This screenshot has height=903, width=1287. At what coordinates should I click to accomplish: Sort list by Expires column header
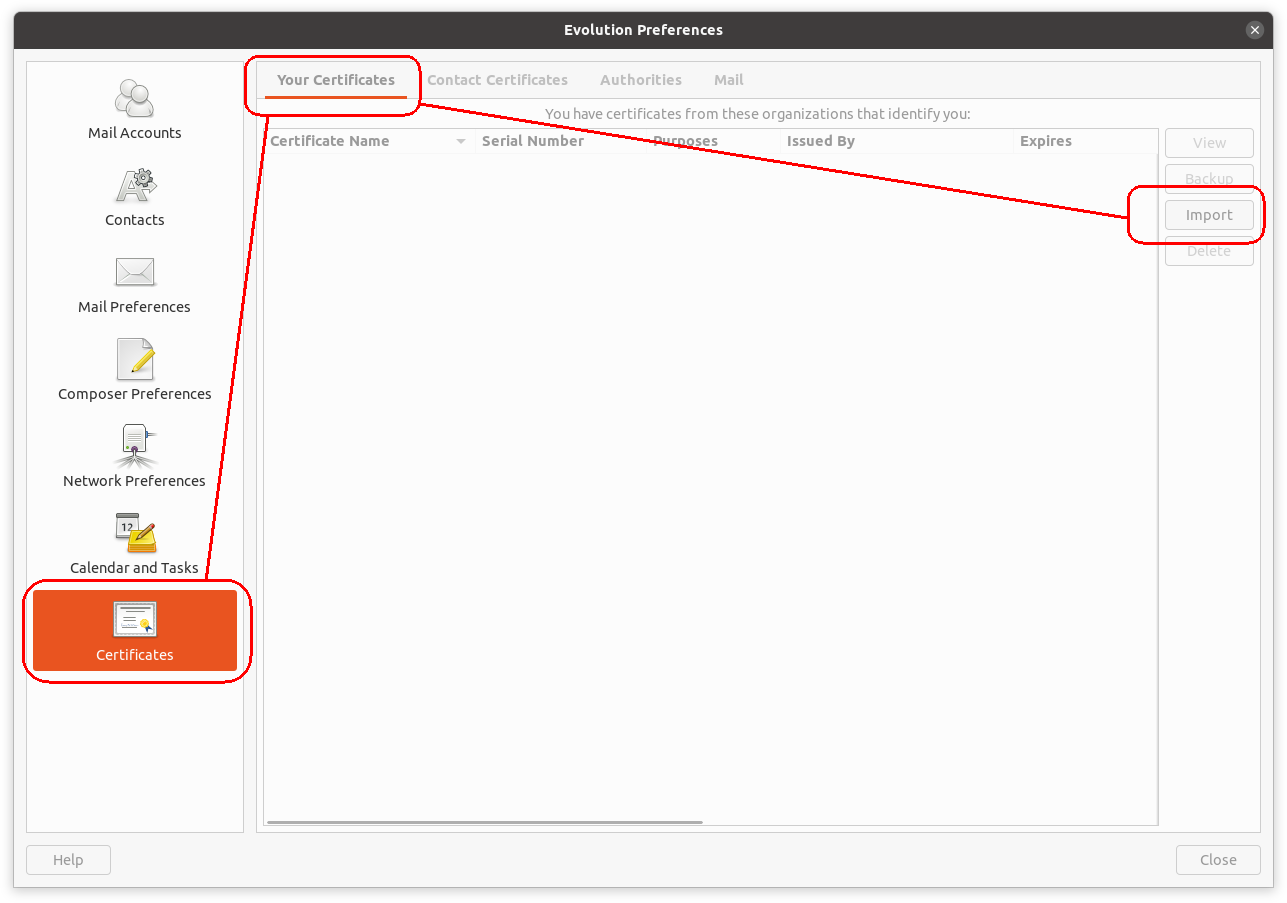(x=1046, y=141)
